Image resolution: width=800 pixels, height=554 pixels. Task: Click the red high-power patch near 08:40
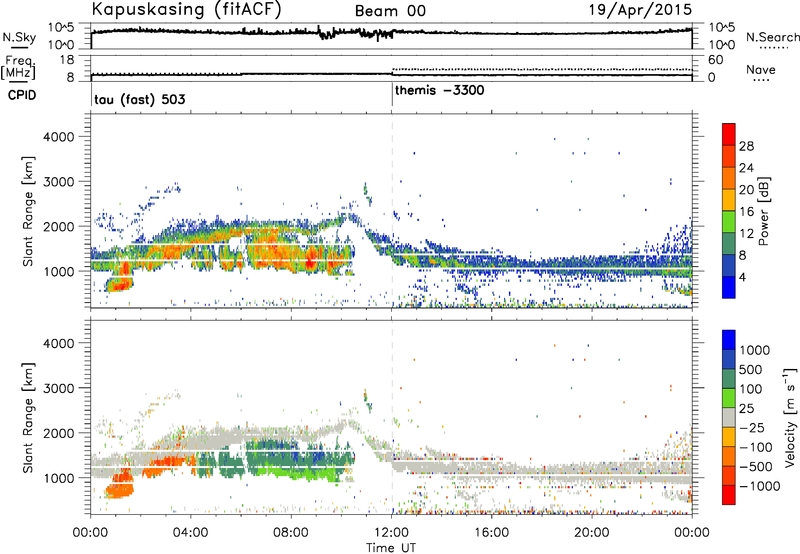309,261
